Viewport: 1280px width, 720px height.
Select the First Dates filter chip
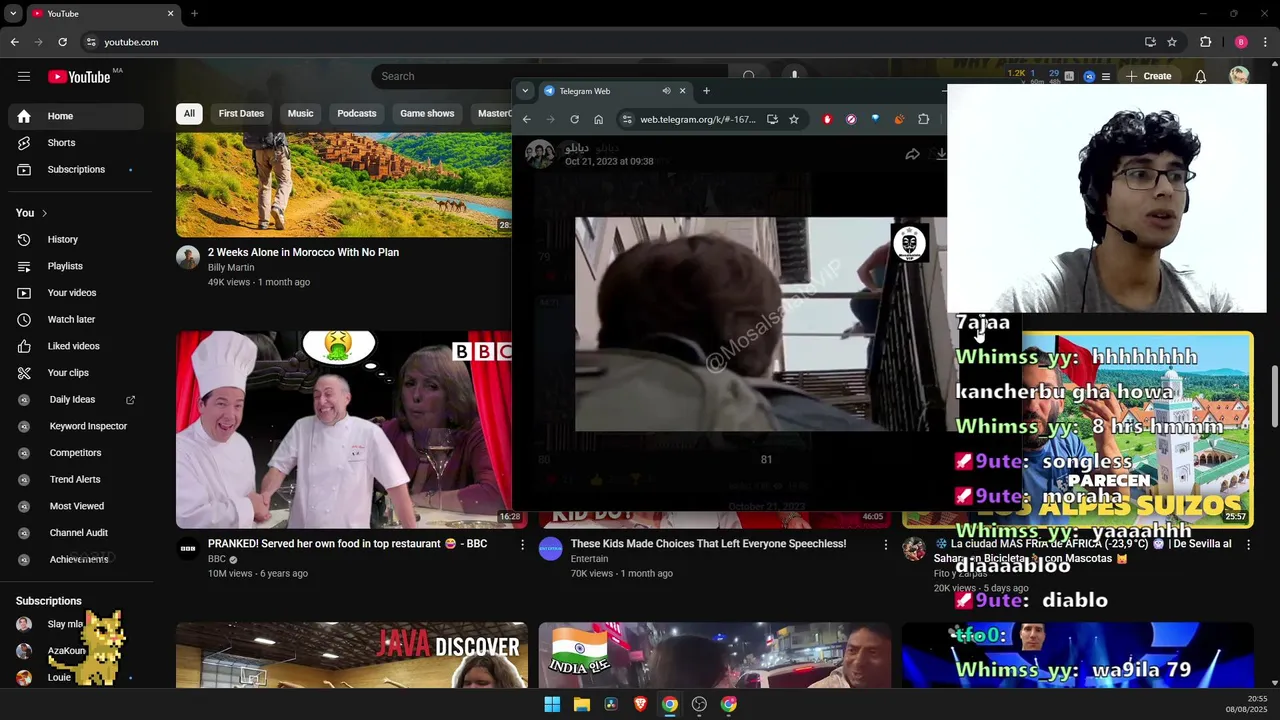[241, 114]
